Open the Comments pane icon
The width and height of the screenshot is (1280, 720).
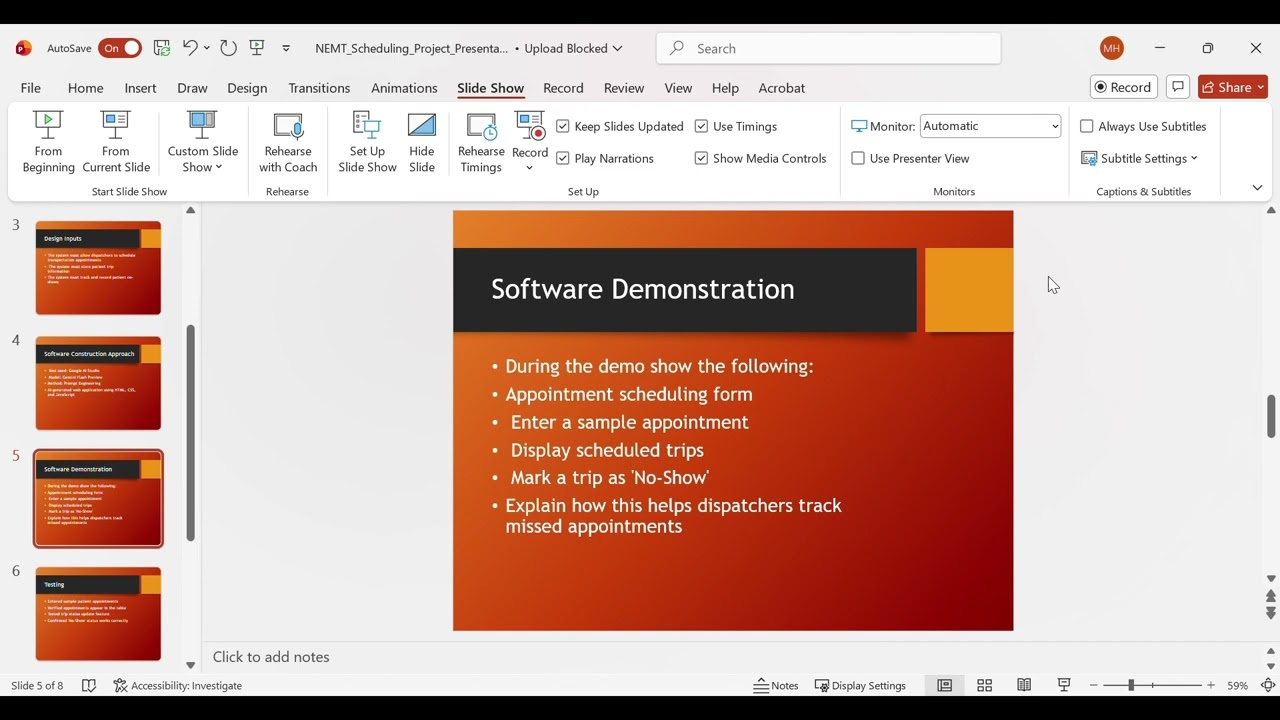(x=1178, y=87)
